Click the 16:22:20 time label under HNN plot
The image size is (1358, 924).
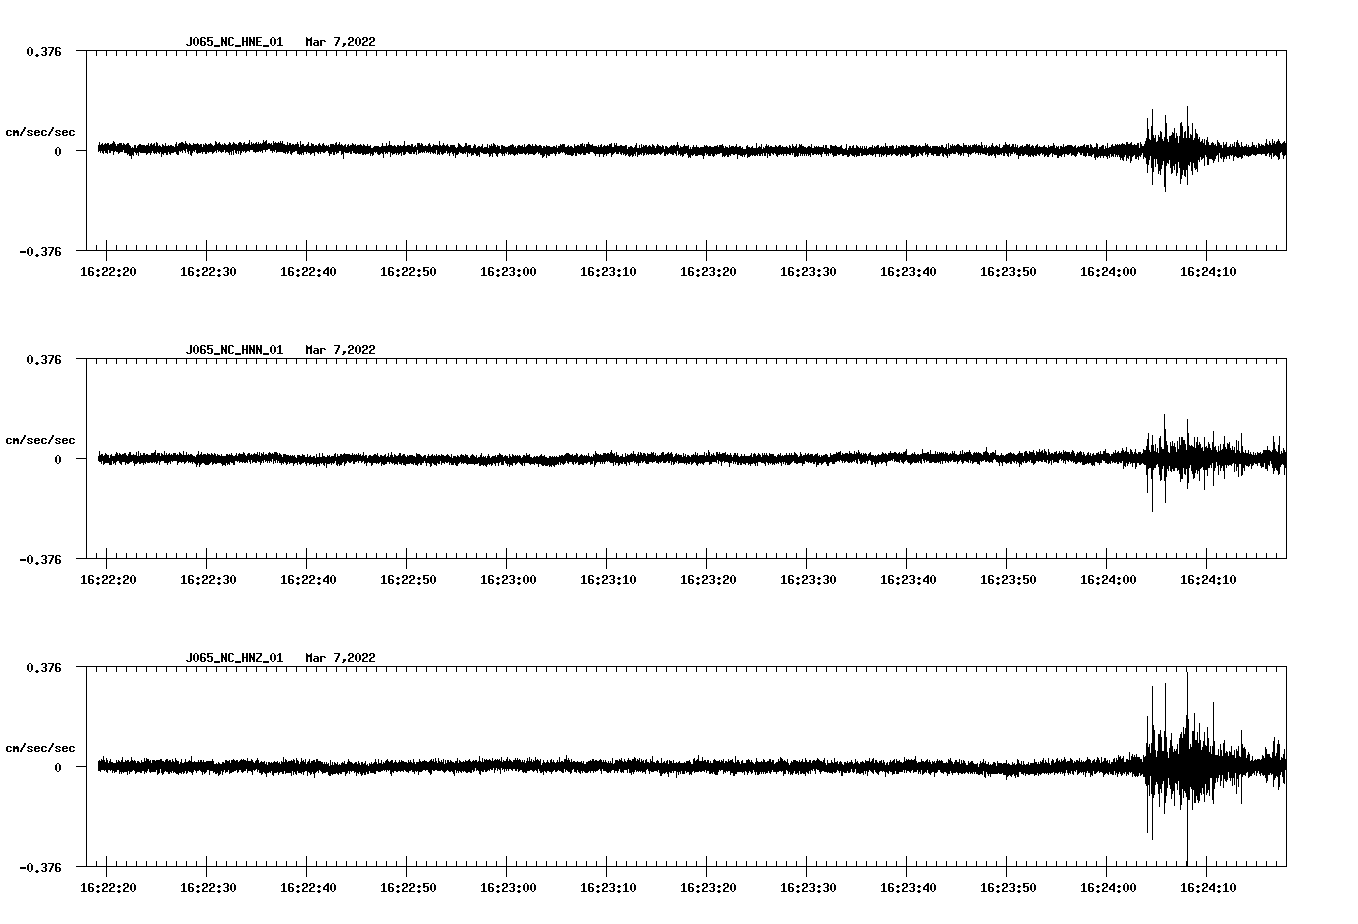[108, 580]
